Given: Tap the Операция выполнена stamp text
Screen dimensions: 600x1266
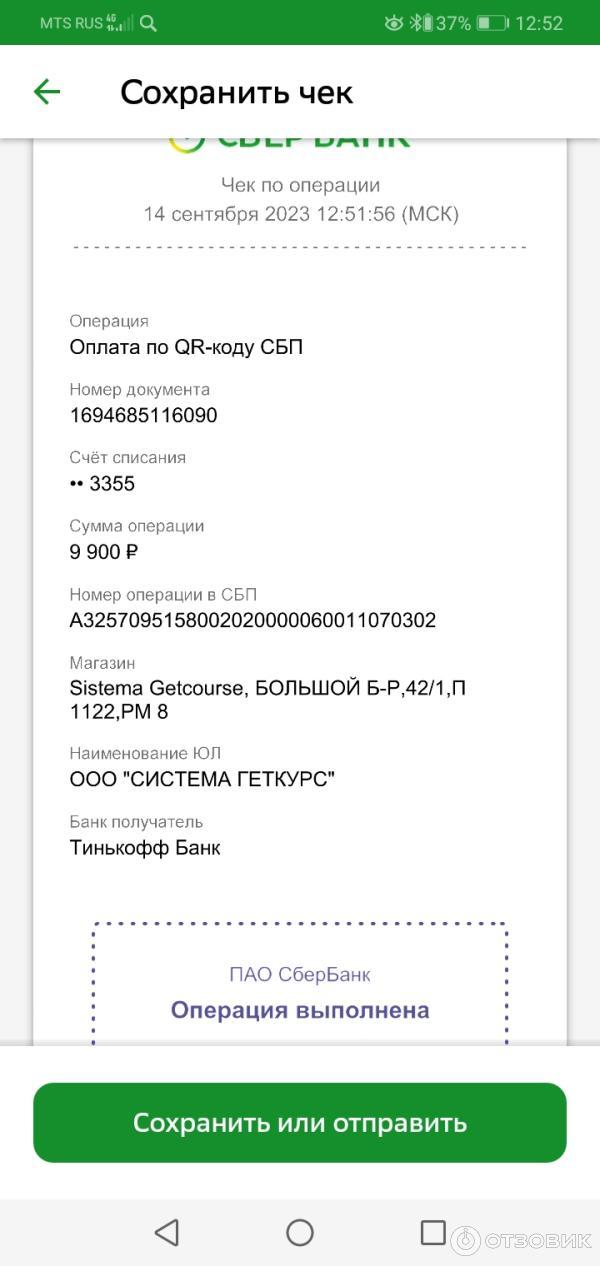Looking at the screenshot, I should coord(300,1010).
